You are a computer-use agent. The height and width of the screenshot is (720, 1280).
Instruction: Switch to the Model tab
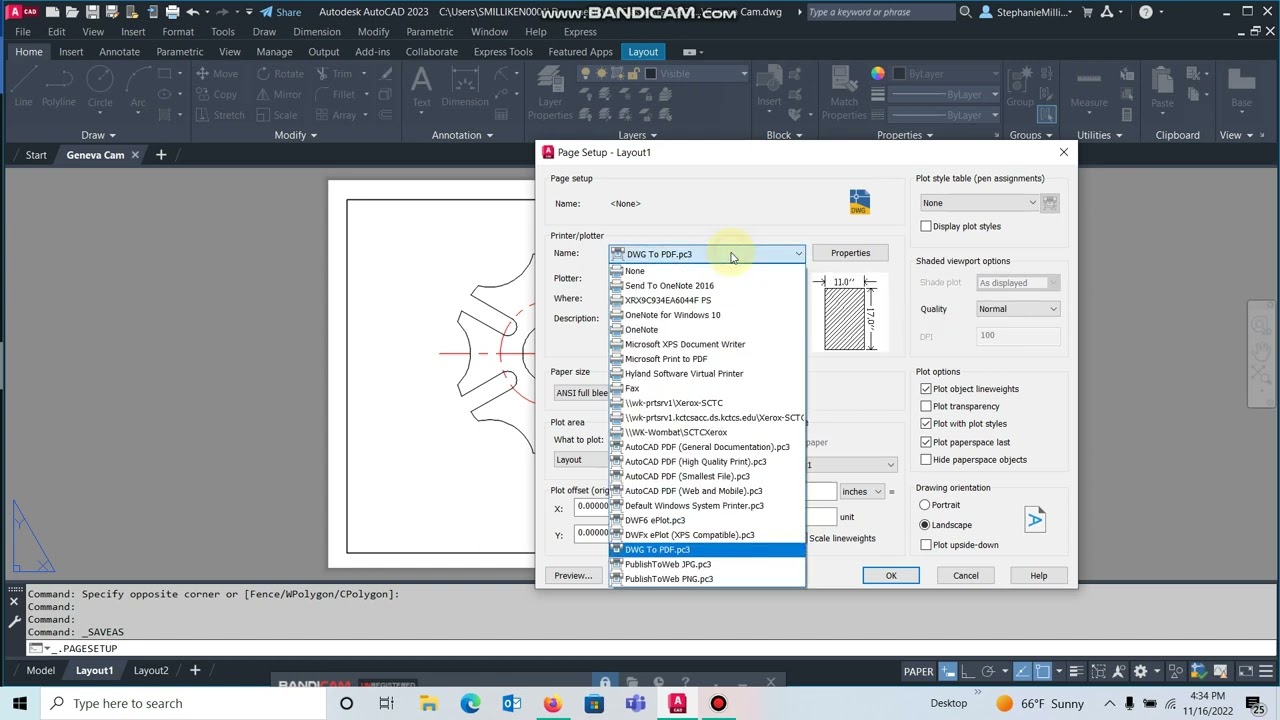41,670
